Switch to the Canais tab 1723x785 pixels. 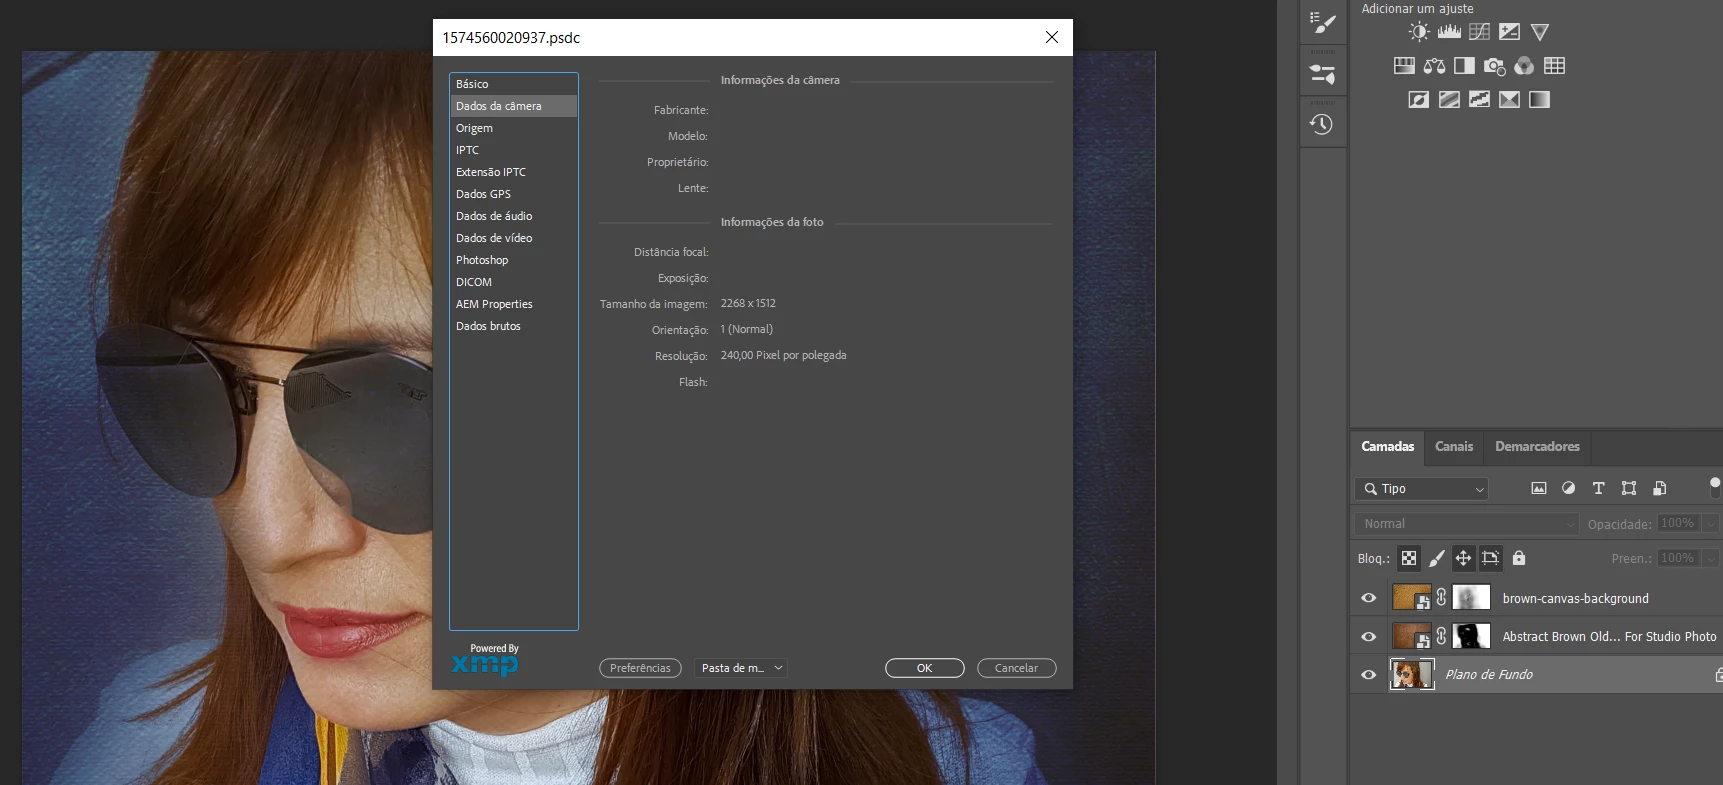click(1454, 447)
